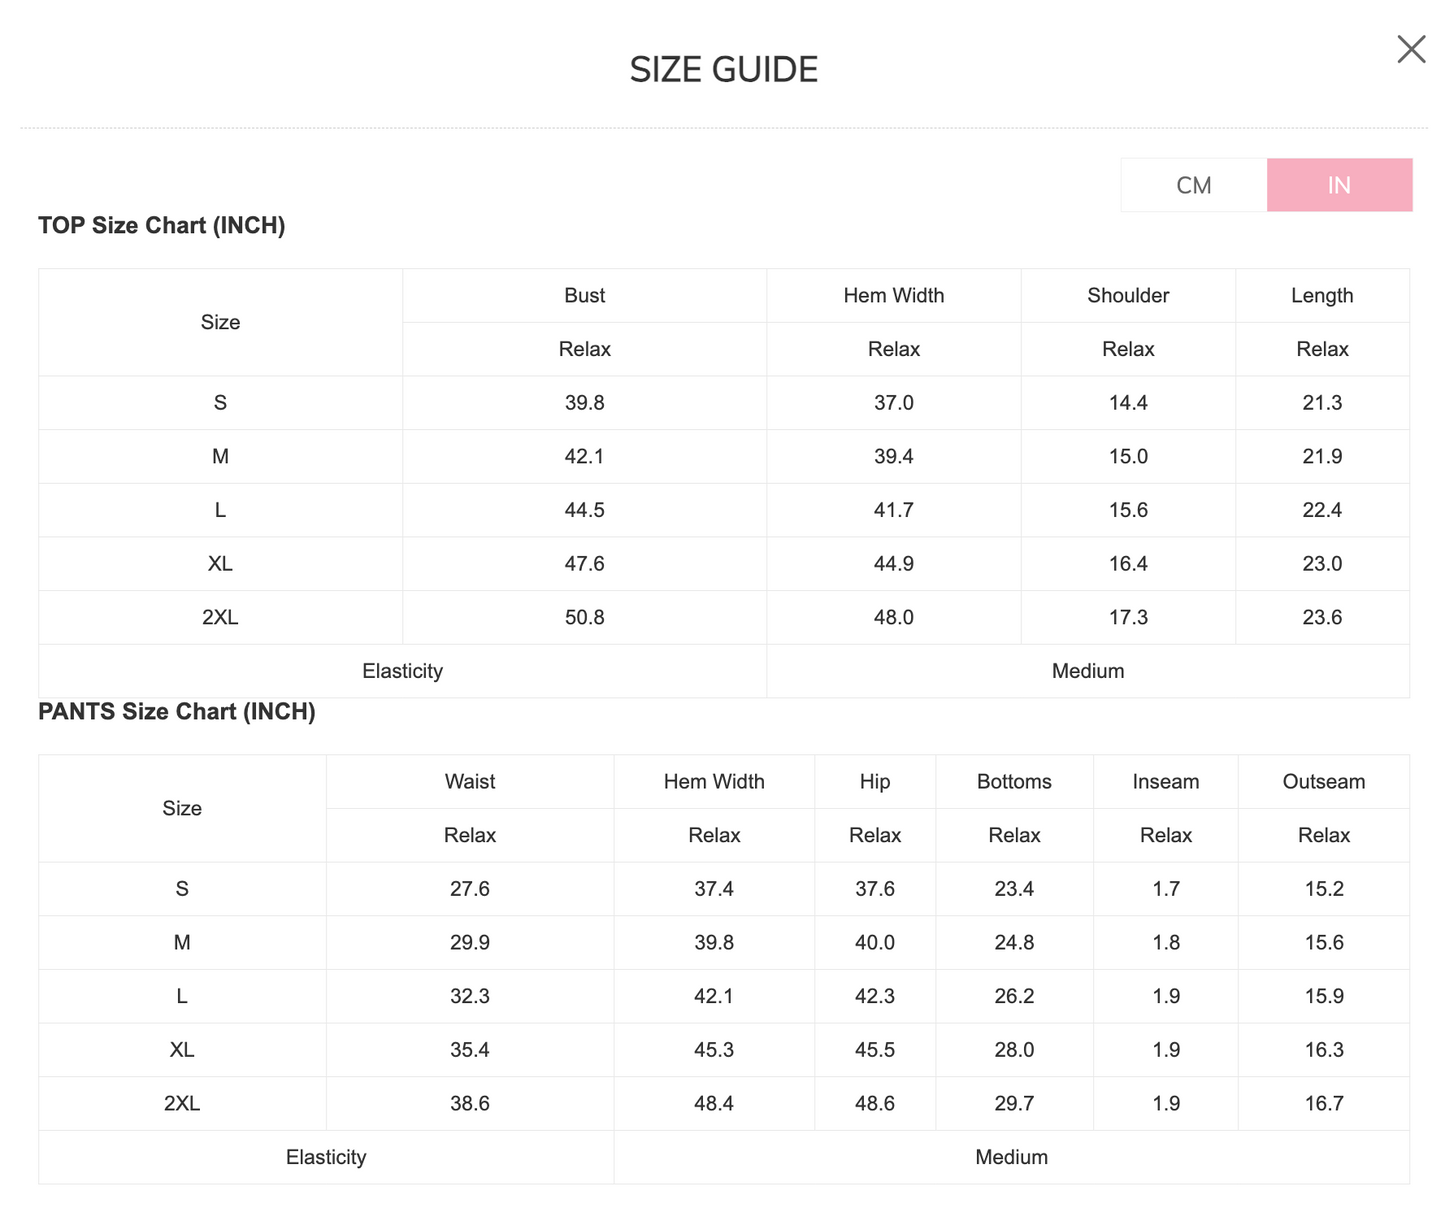Click the SIZE GUIDE title
This screenshot has height=1208, width=1445.
(724, 70)
